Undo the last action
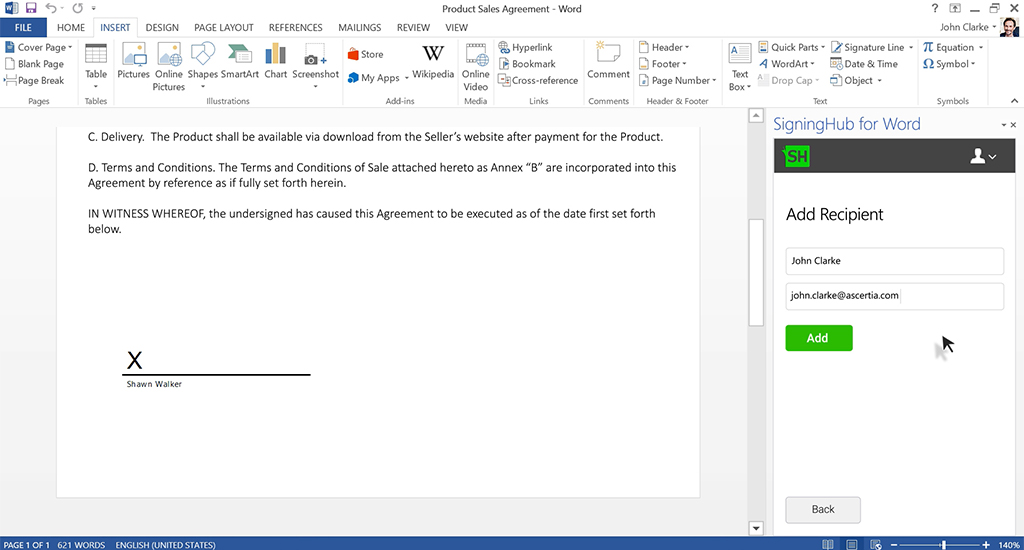The width and height of the screenshot is (1024, 550). (x=50, y=8)
